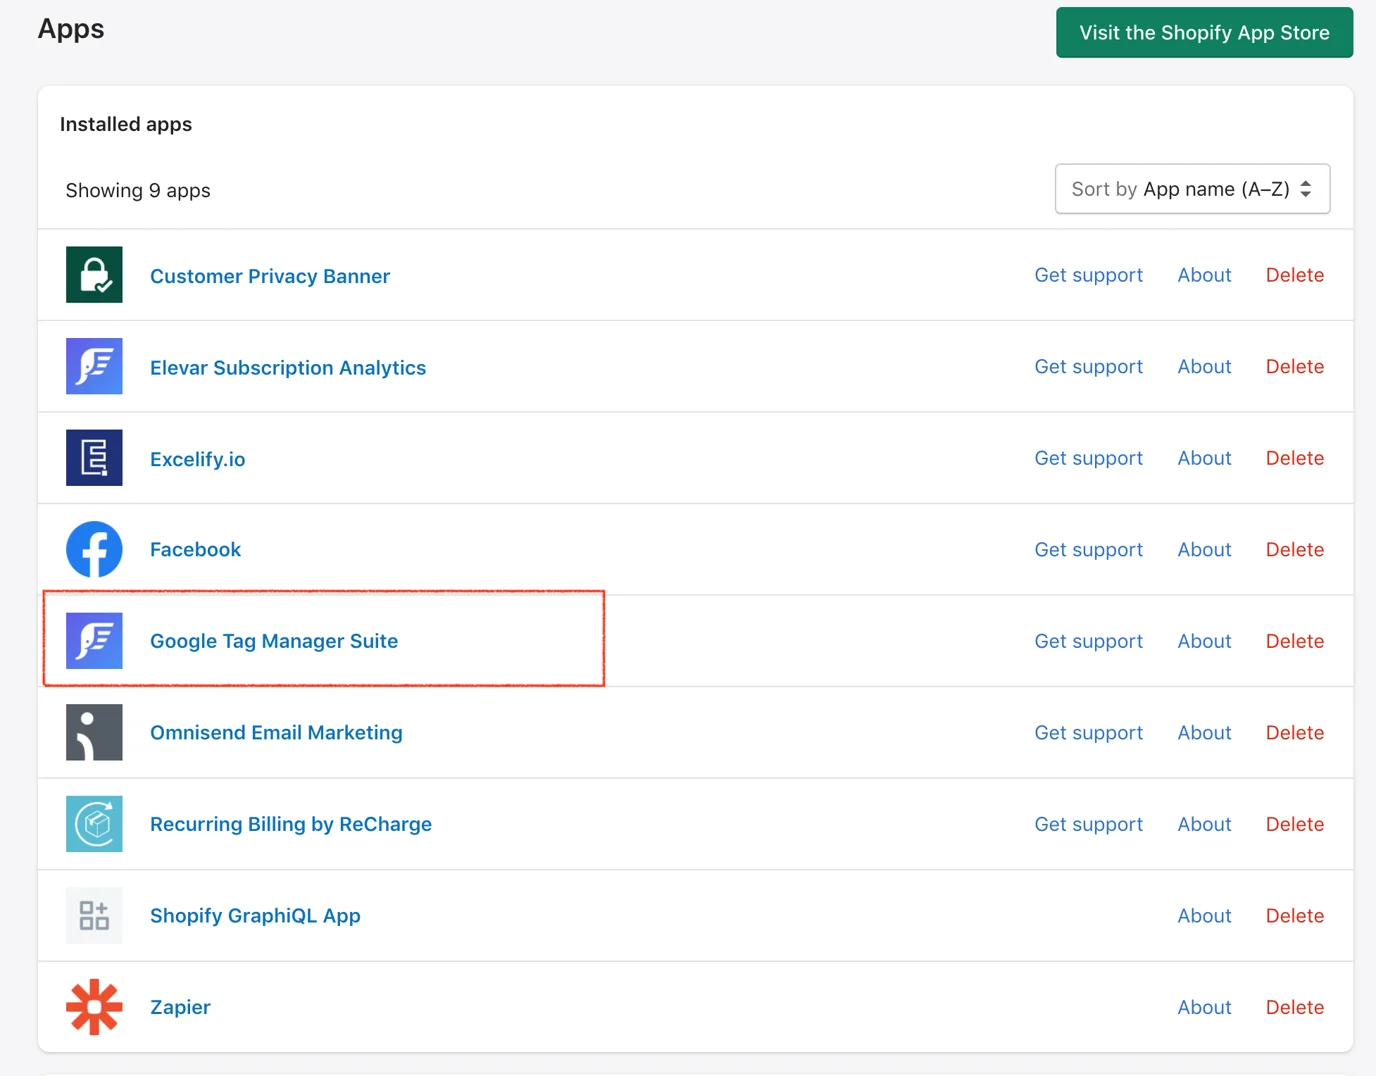The height and width of the screenshot is (1076, 1376).
Task: Click the Google Tag Manager Suite icon
Action: point(94,641)
